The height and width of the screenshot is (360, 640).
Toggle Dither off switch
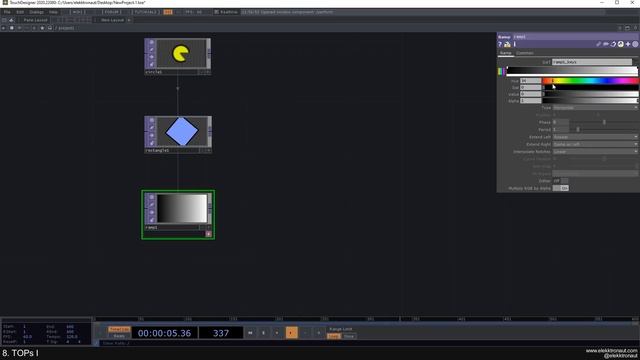click(x=560, y=181)
